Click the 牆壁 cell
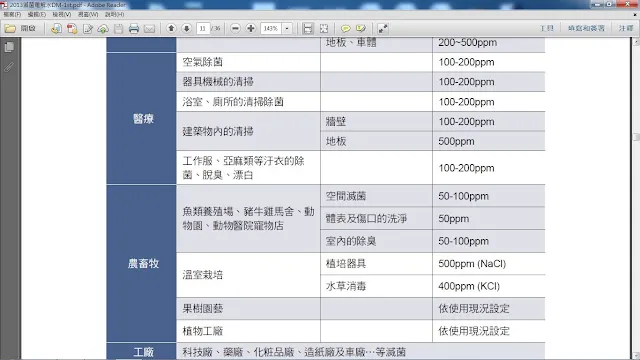 coord(376,121)
